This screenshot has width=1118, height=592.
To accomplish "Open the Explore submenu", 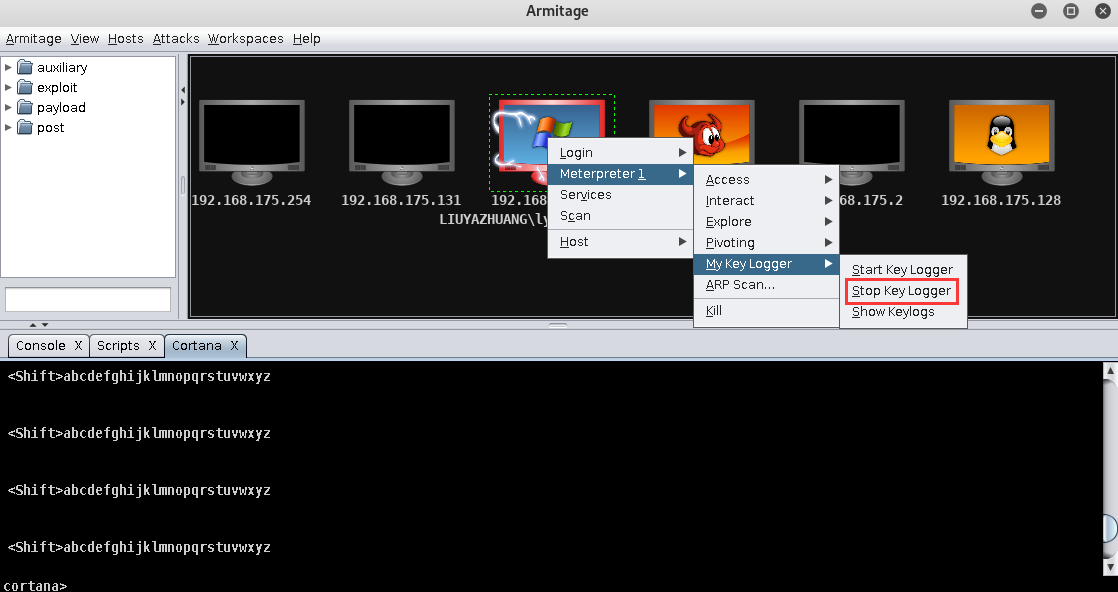I will [766, 222].
